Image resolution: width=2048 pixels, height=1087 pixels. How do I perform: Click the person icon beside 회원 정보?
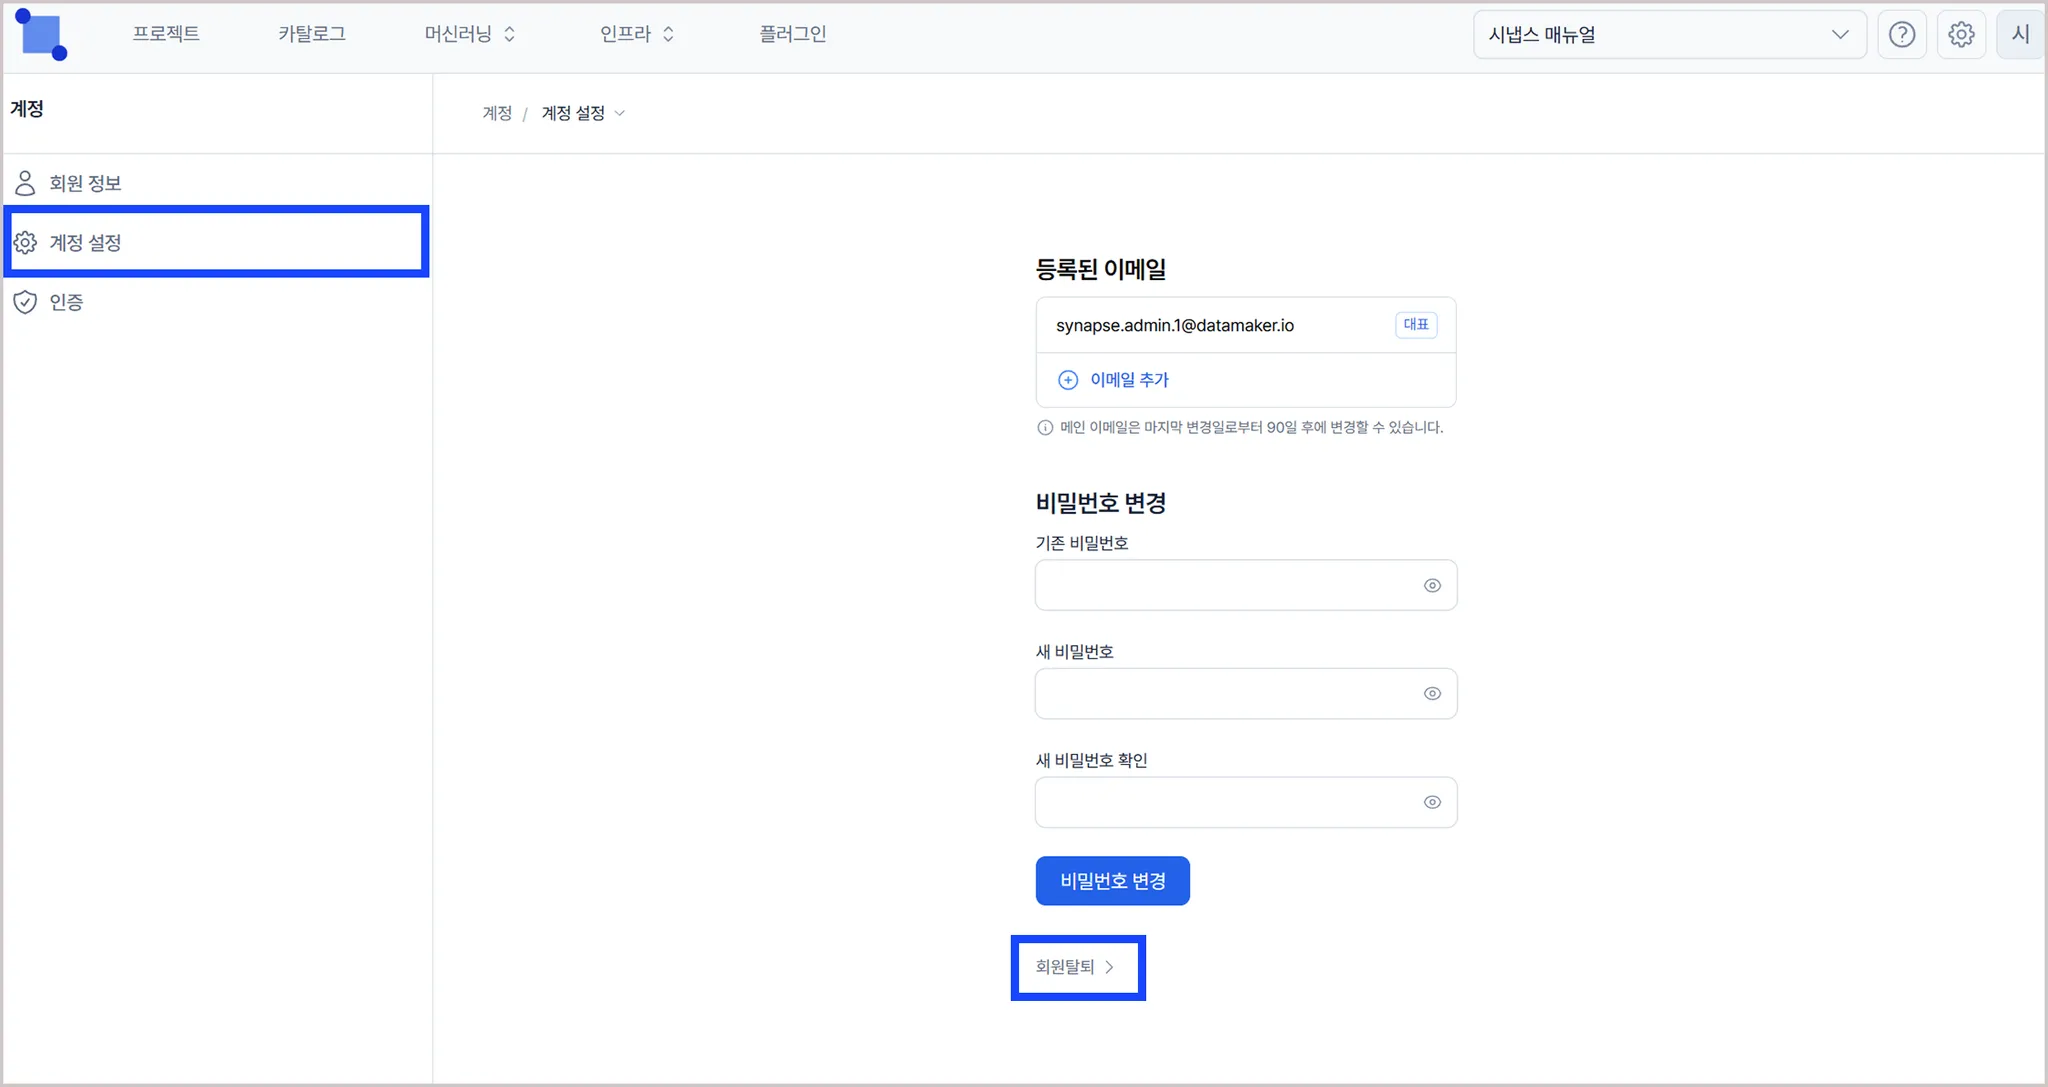coord(25,183)
